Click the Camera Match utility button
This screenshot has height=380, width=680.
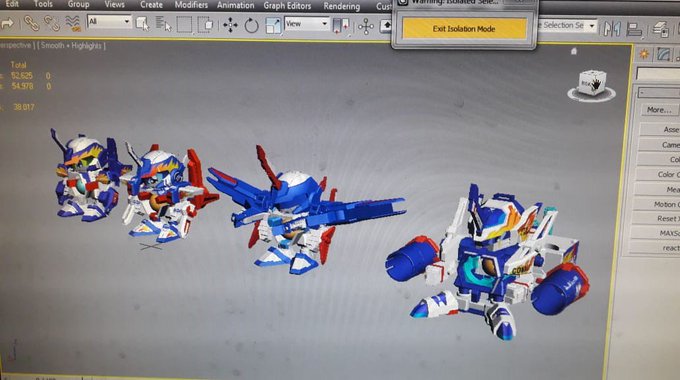pyautogui.click(x=660, y=144)
